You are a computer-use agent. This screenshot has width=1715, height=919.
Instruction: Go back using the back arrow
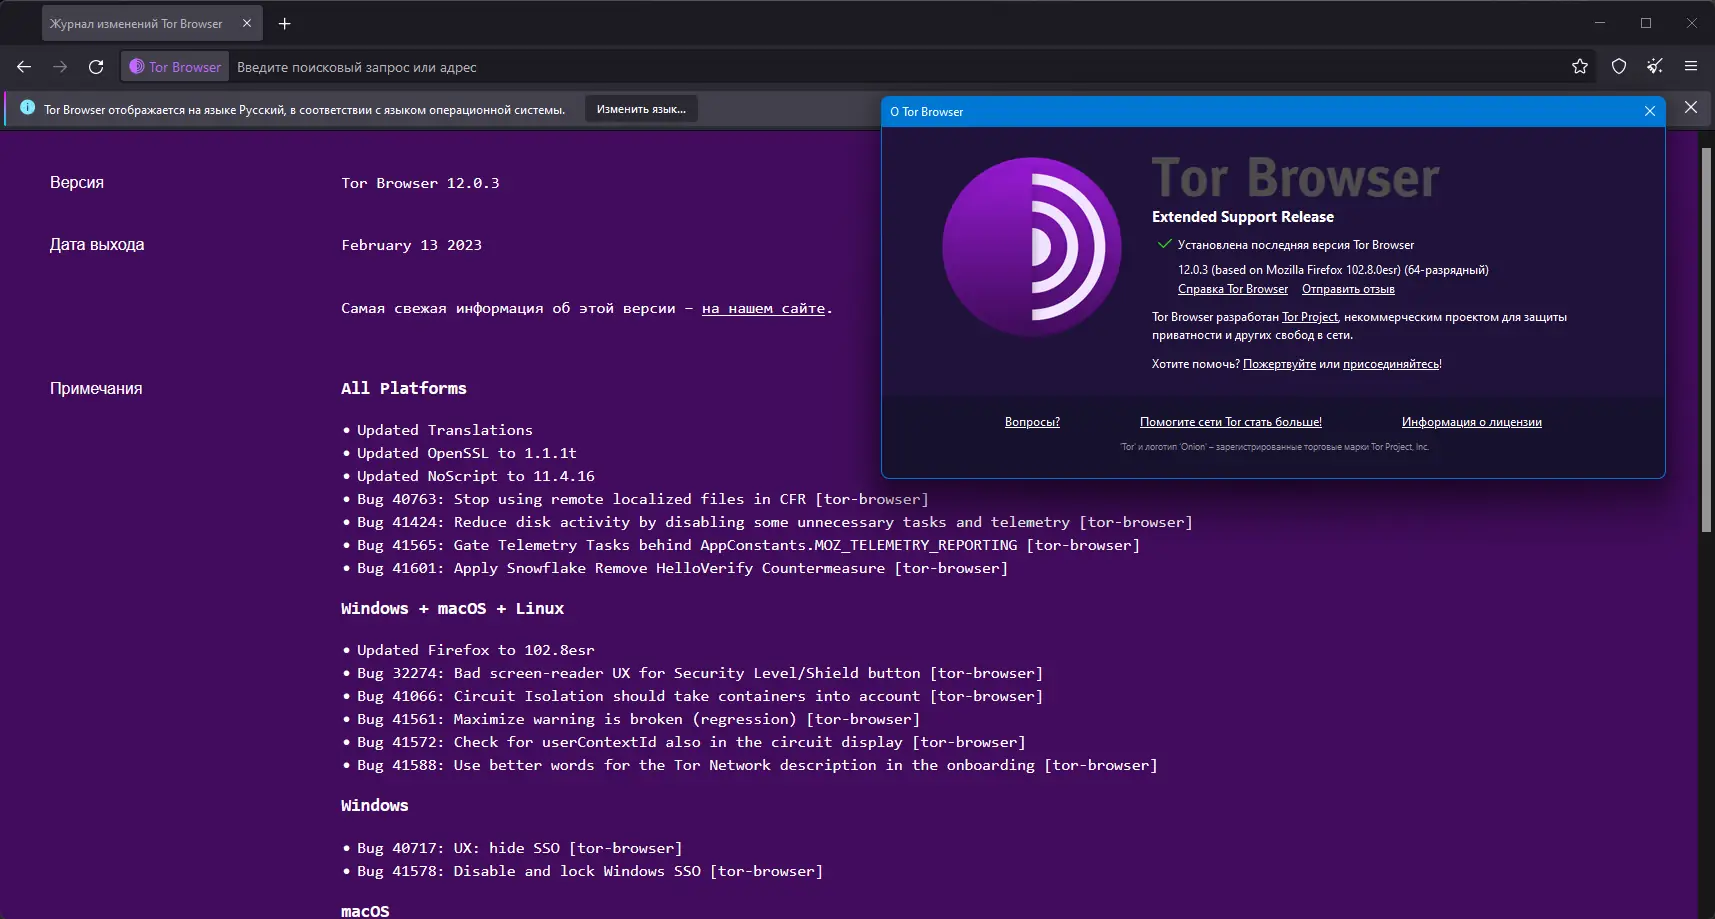coord(24,67)
